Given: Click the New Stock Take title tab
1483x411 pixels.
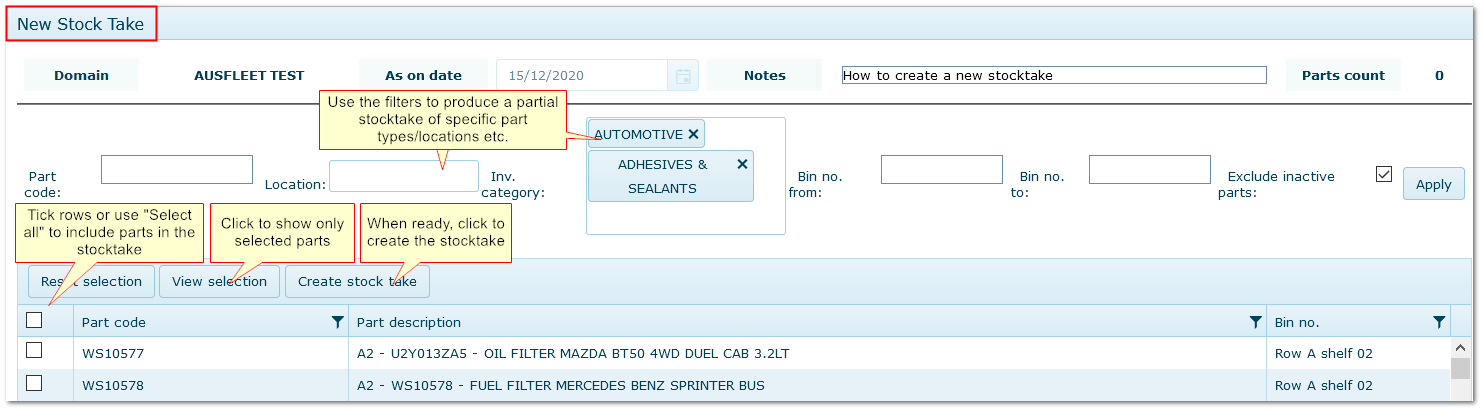Looking at the screenshot, I should [81, 24].
